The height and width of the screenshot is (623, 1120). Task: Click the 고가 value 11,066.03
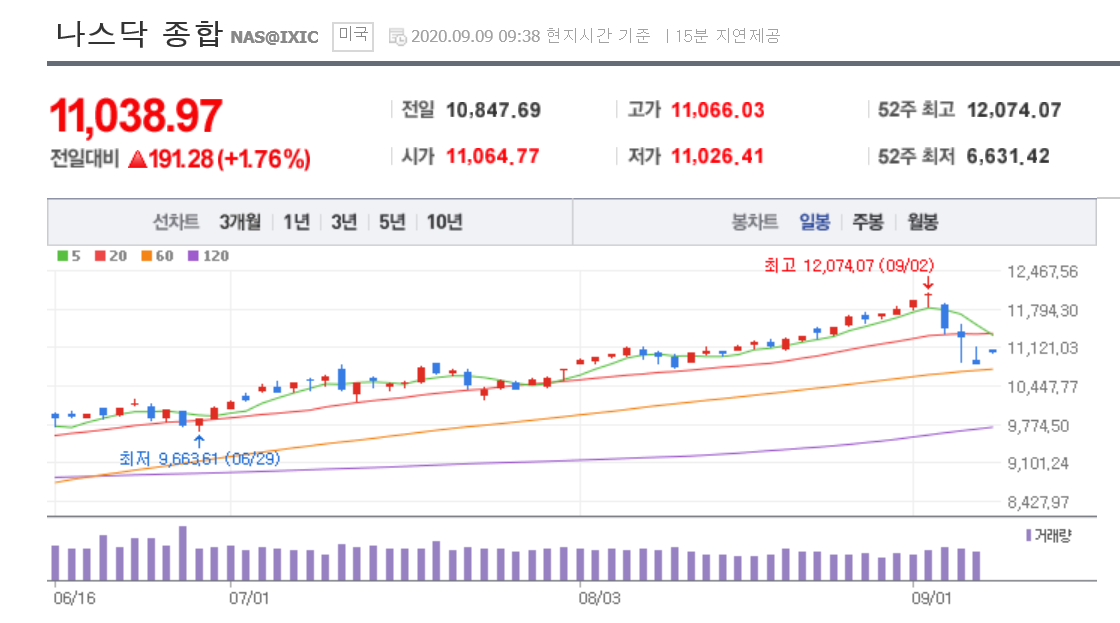pyautogui.click(x=718, y=110)
